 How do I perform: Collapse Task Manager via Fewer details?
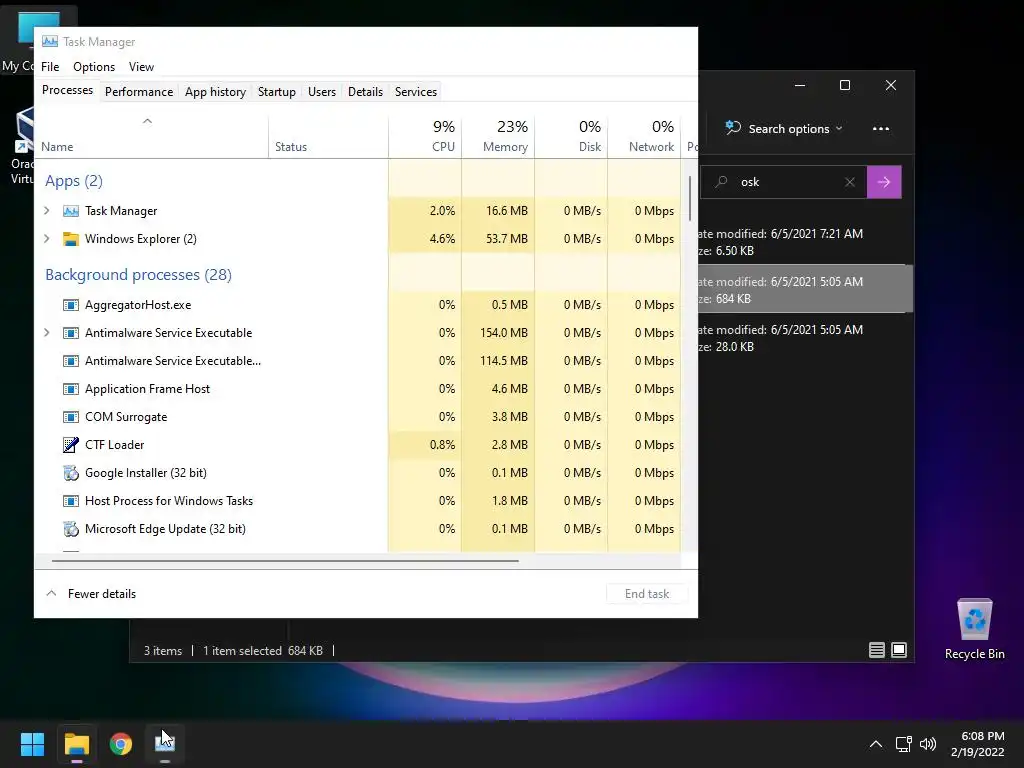coord(91,594)
